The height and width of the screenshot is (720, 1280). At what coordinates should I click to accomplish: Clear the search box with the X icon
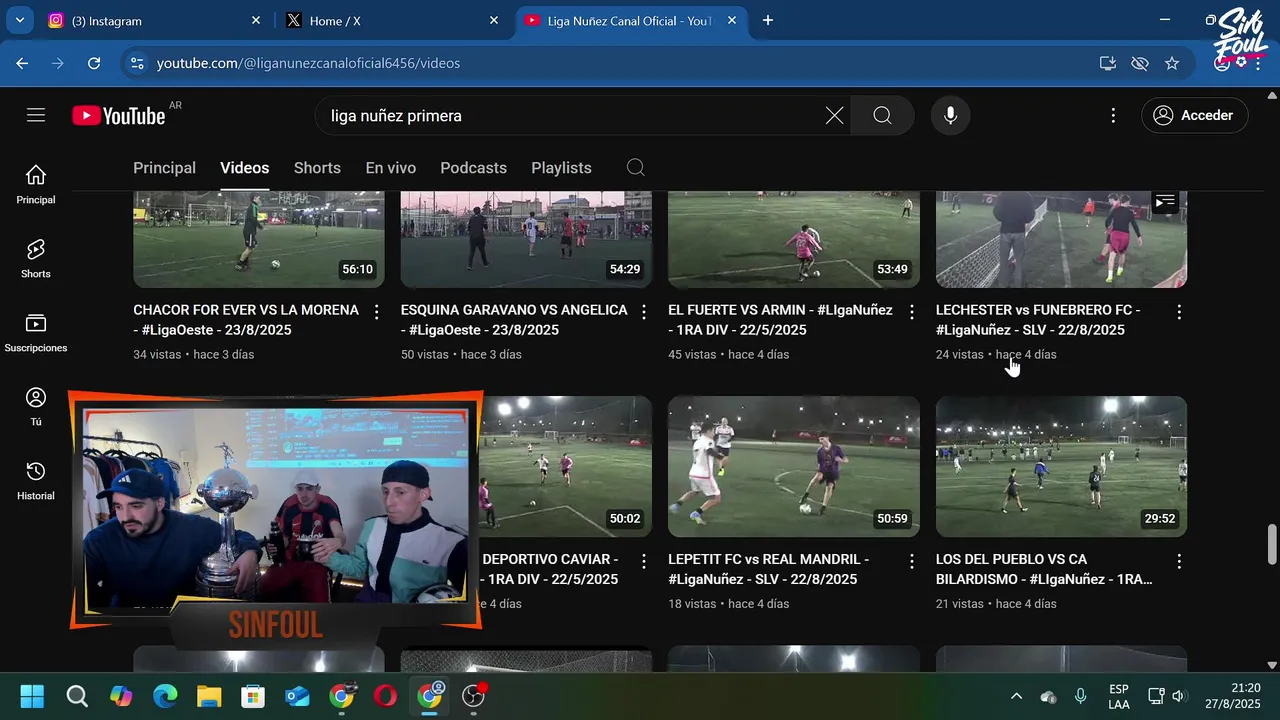pos(834,116)
